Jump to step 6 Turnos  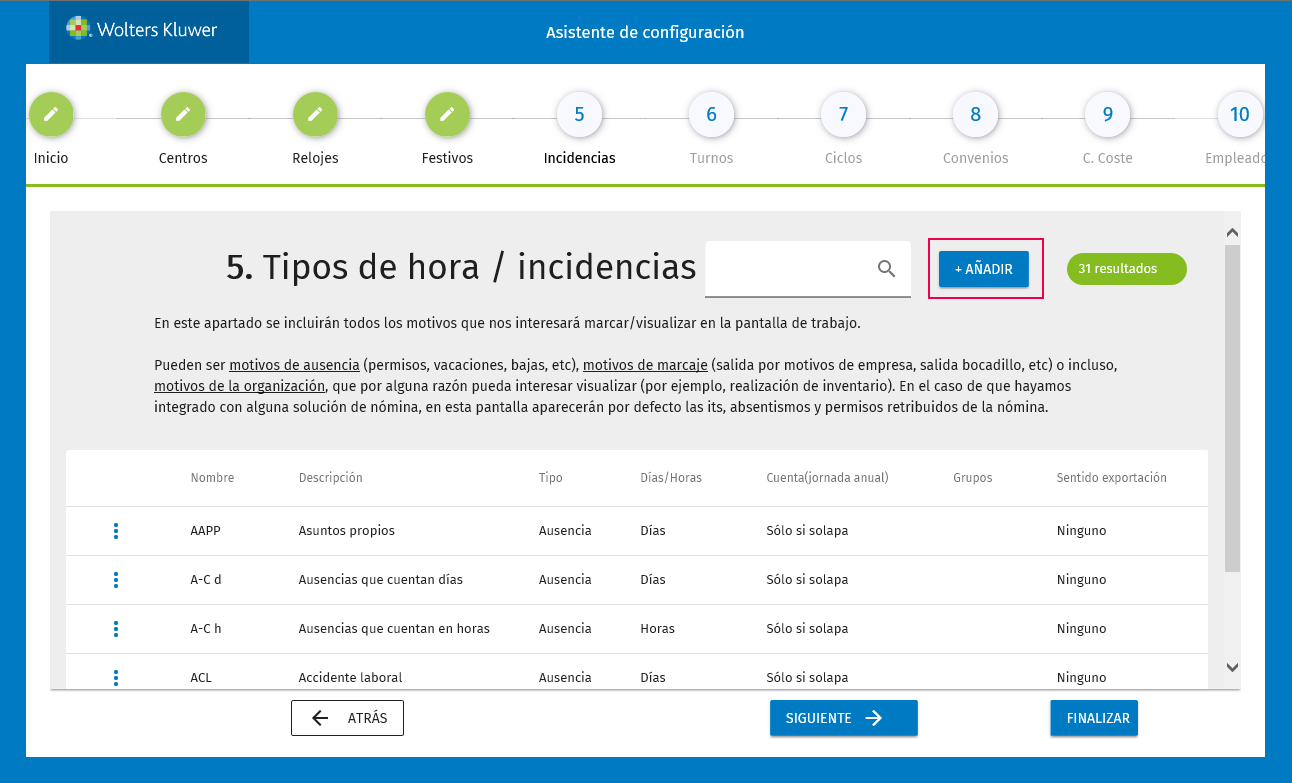coord(711,115)
